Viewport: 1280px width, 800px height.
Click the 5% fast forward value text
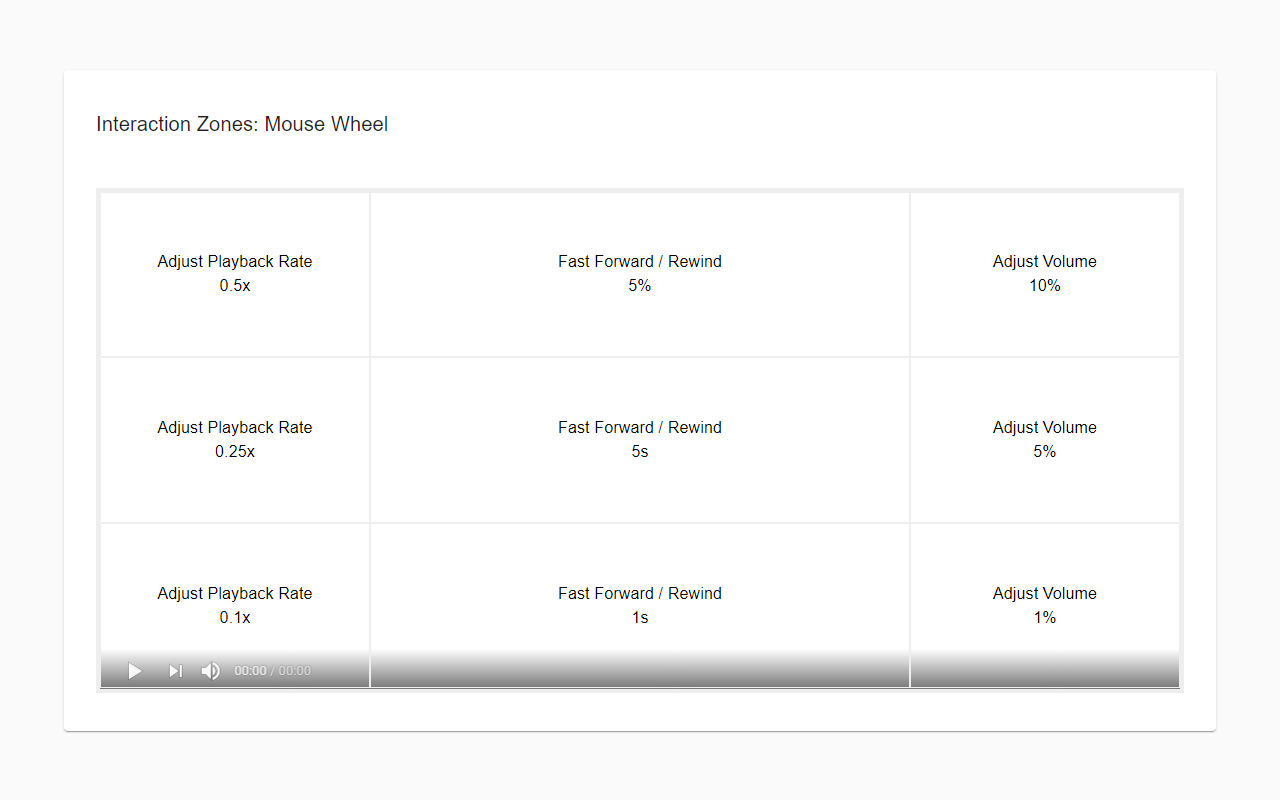(x=640, y=286)
